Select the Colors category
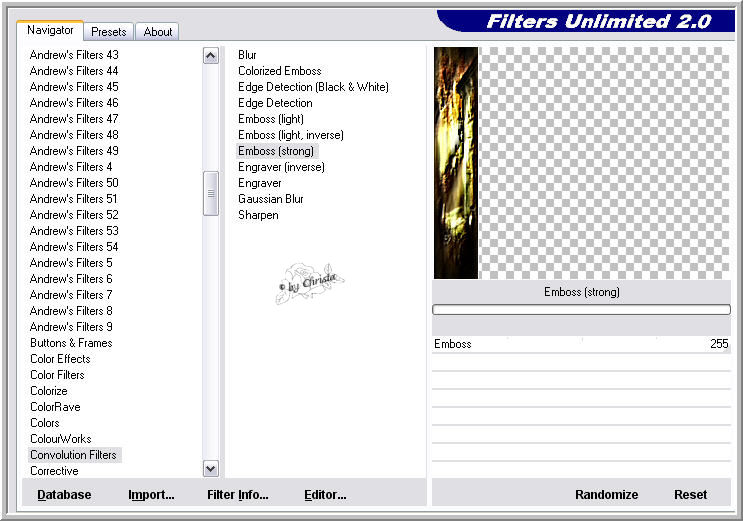Viewport: 743px width, 521px height. click(45, 423)
